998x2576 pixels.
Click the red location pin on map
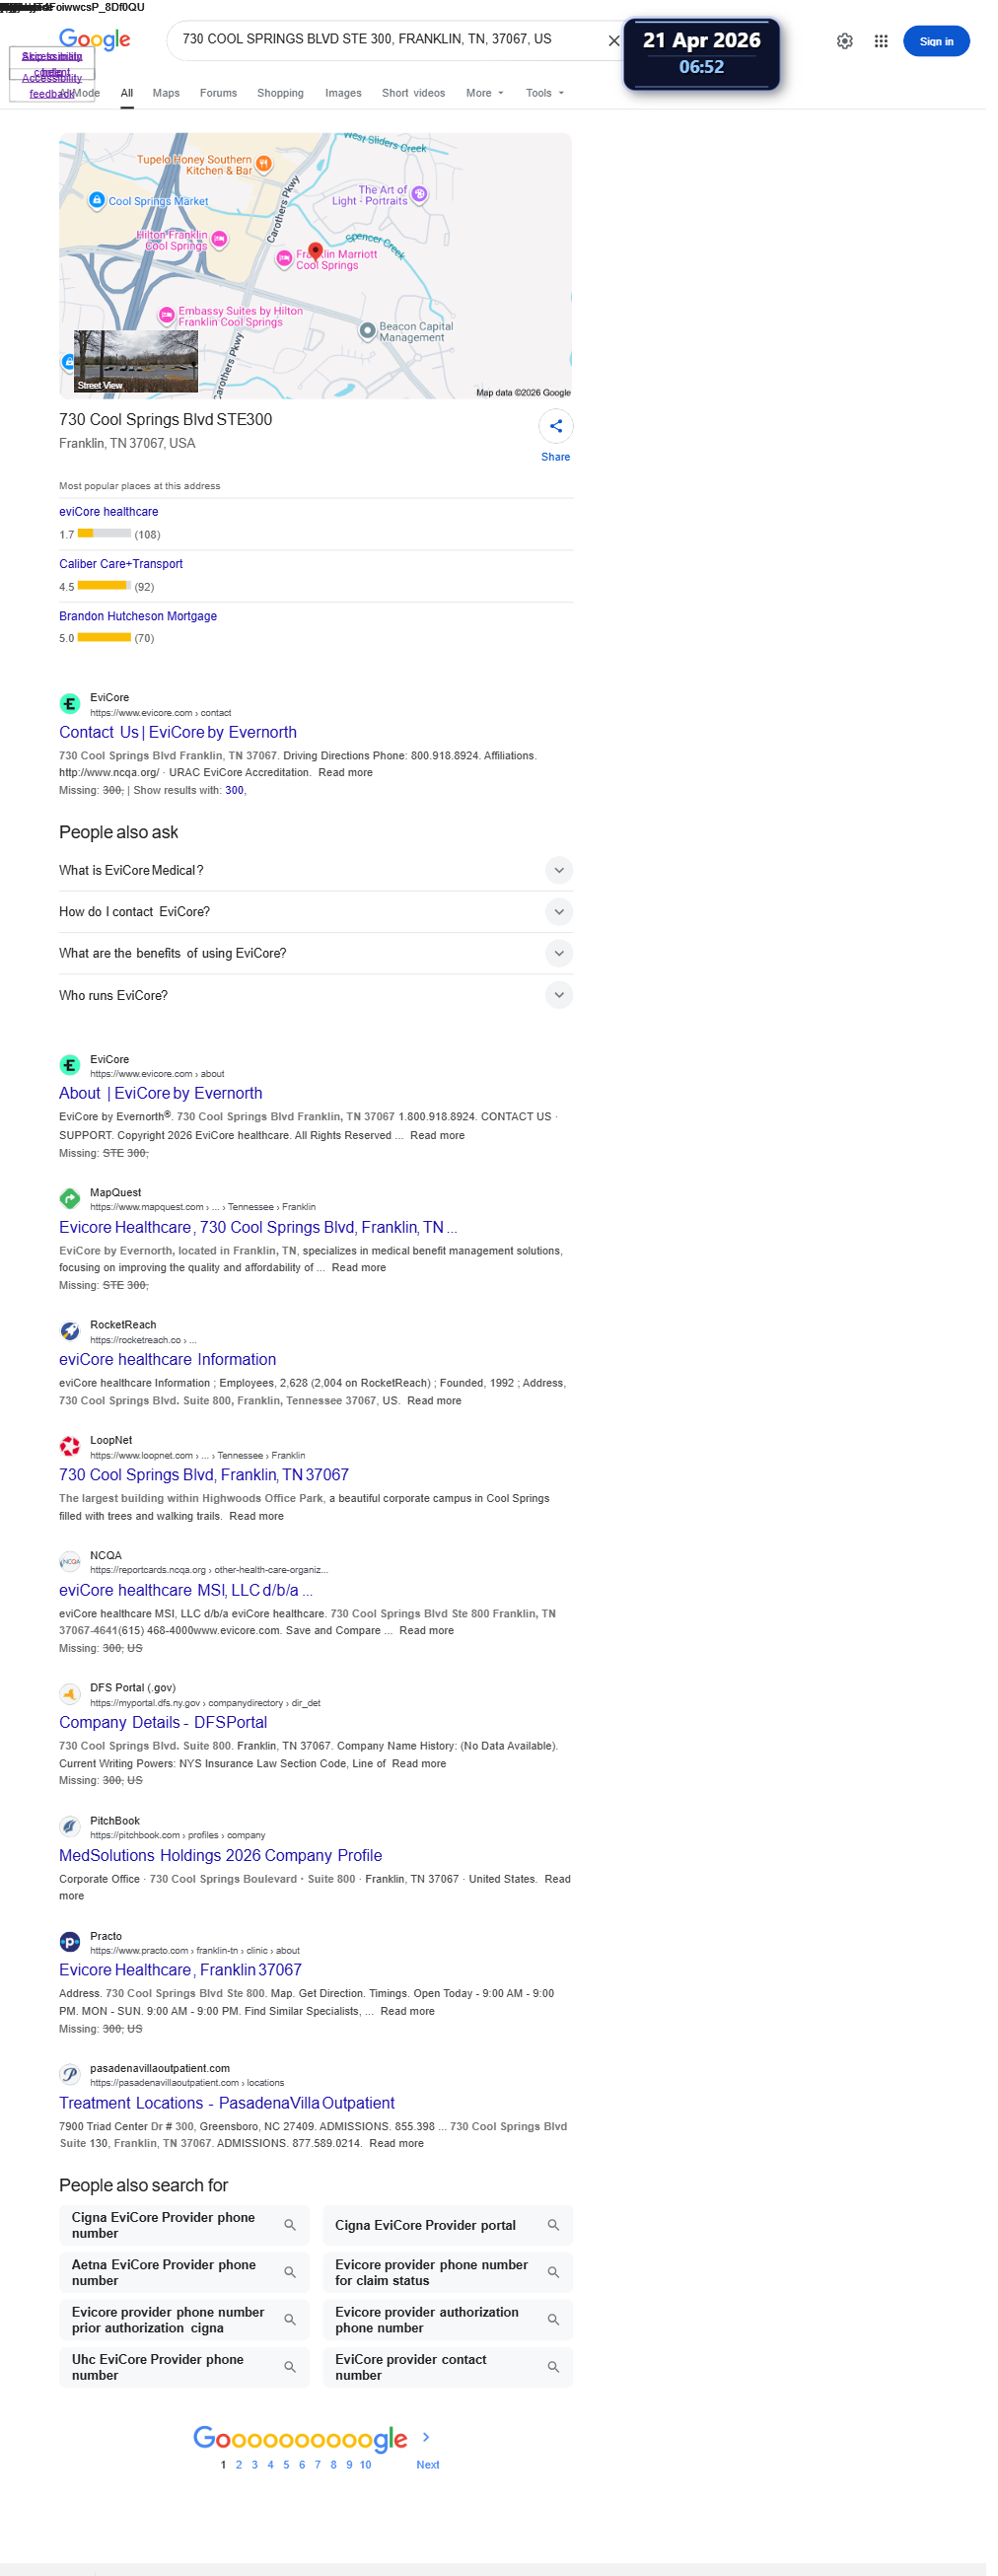pyautogui.click(x=319, y=253)
